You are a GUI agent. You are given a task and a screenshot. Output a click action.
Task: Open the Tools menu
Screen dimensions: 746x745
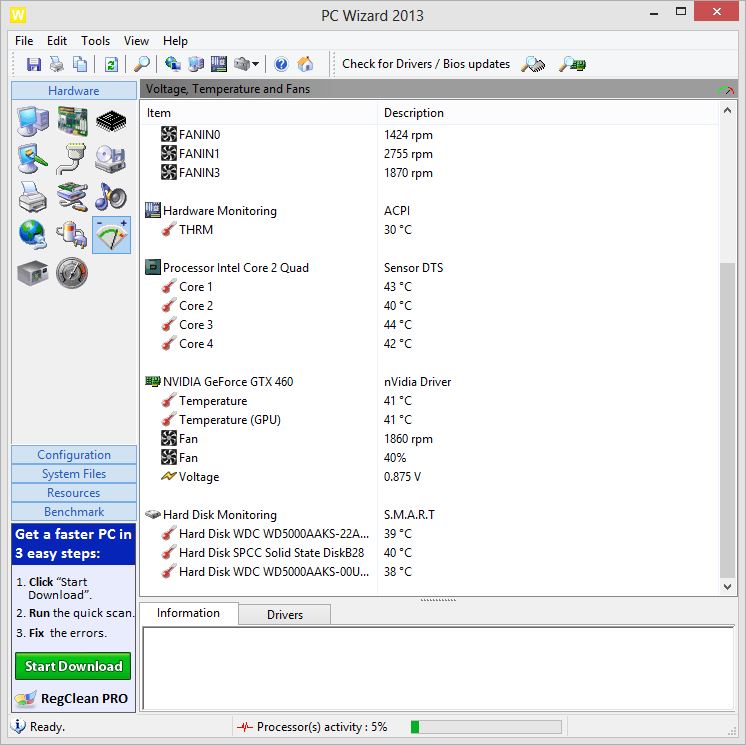click(96, 41)
